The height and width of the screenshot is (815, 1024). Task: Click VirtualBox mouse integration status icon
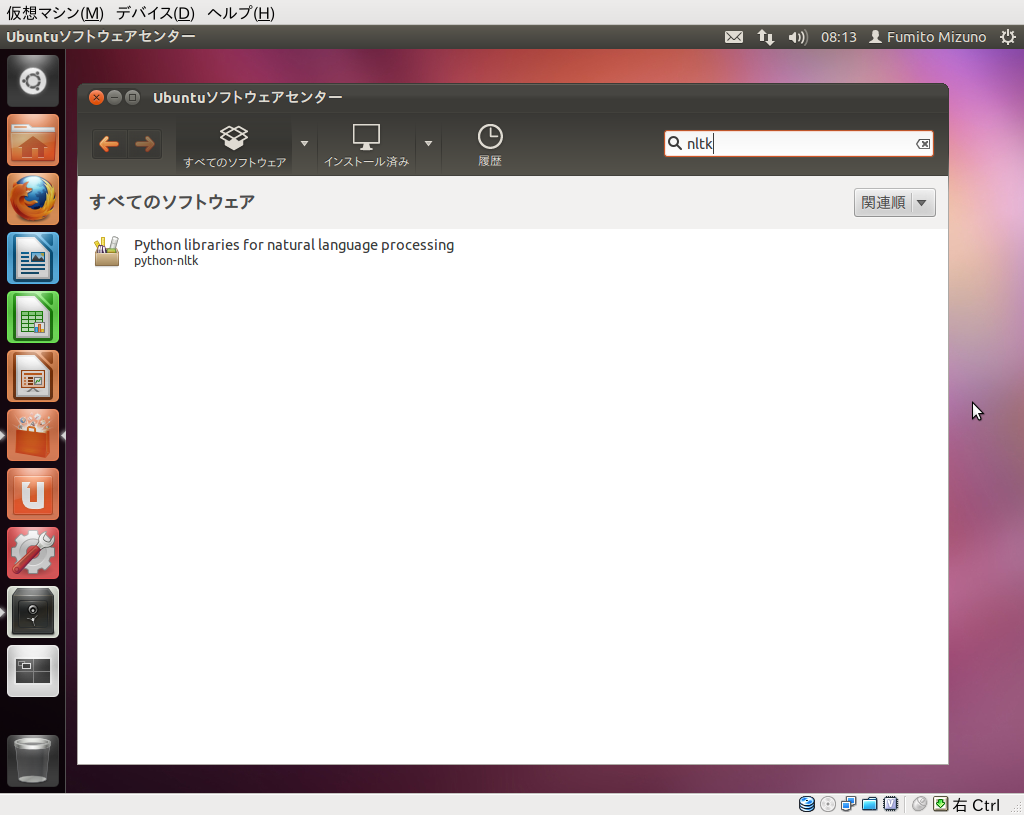click(920, 804)
